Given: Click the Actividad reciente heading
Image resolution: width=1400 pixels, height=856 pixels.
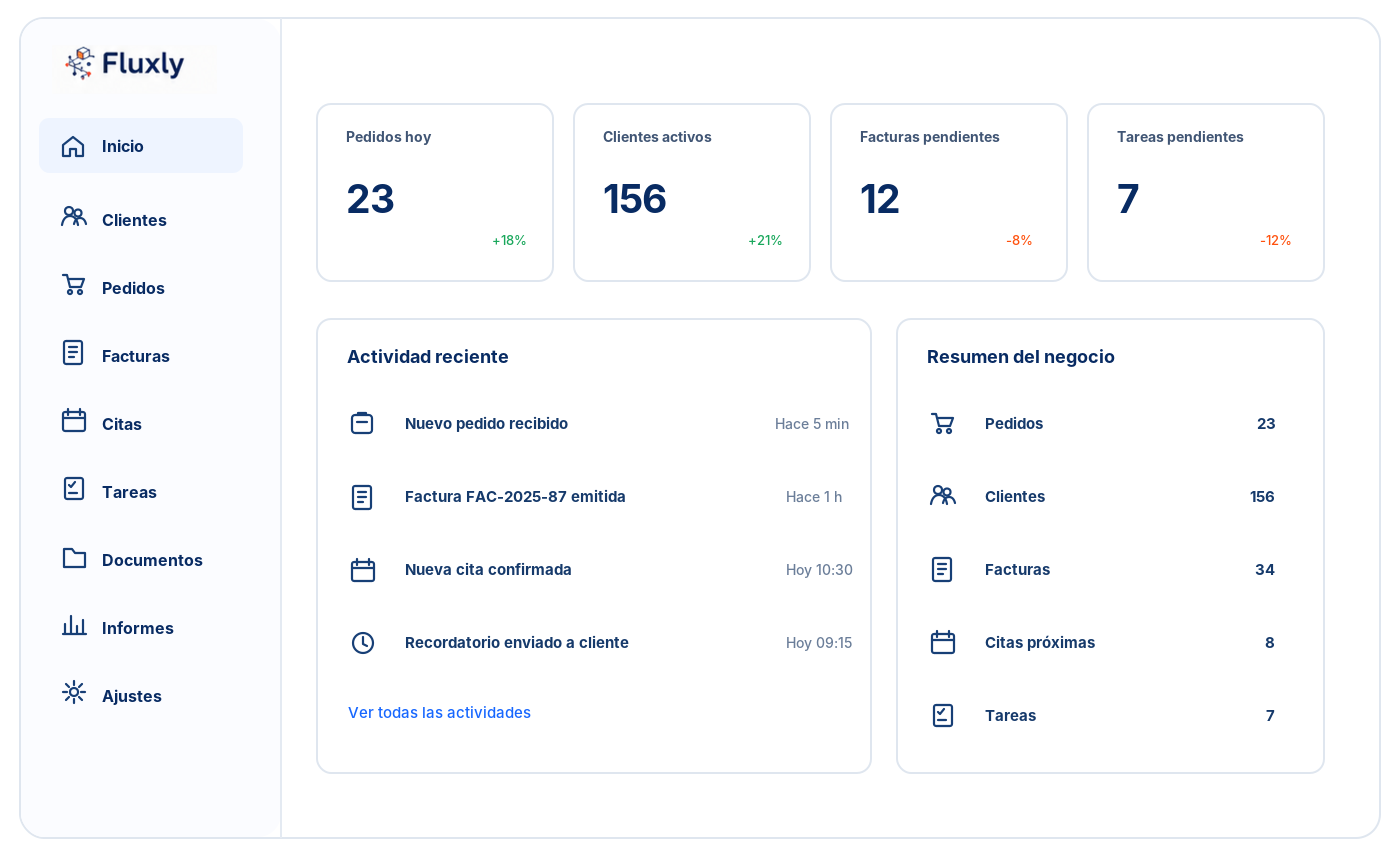Looking at the screenshot, I should tap(428, 357).
